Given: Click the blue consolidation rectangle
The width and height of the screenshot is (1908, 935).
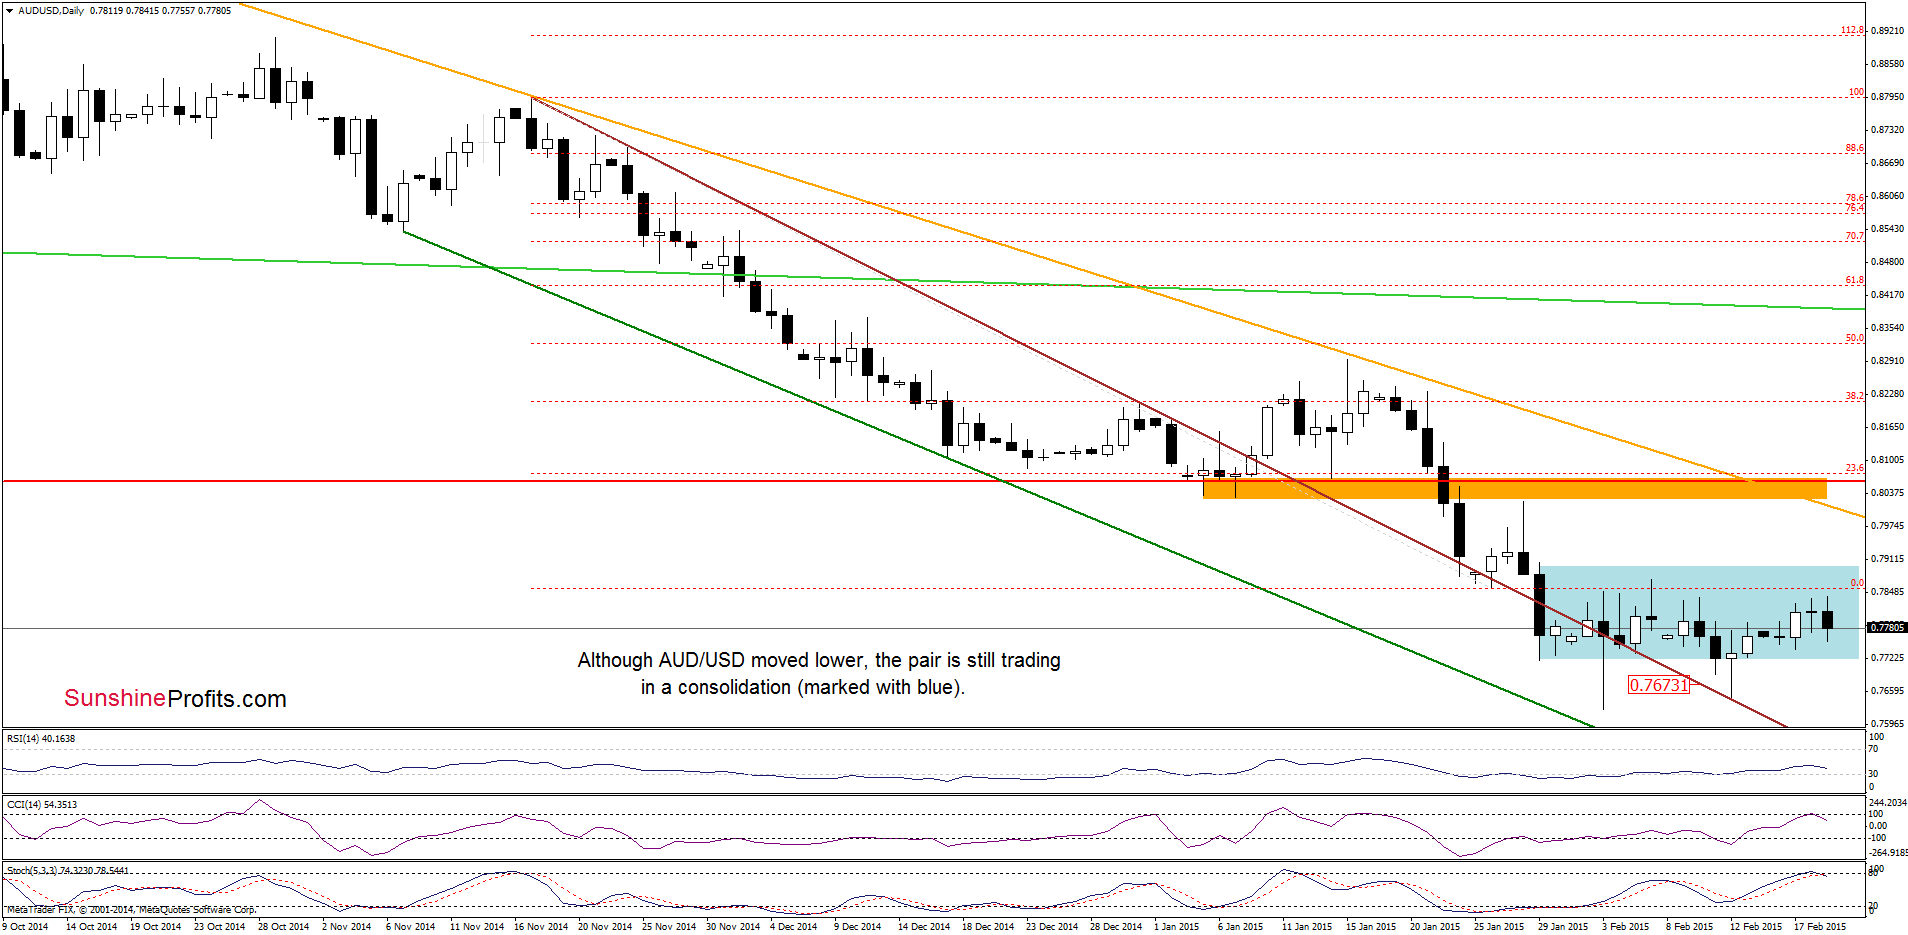Looking at the screenshot, I should pyautogui.click(x=1698, y=613).
